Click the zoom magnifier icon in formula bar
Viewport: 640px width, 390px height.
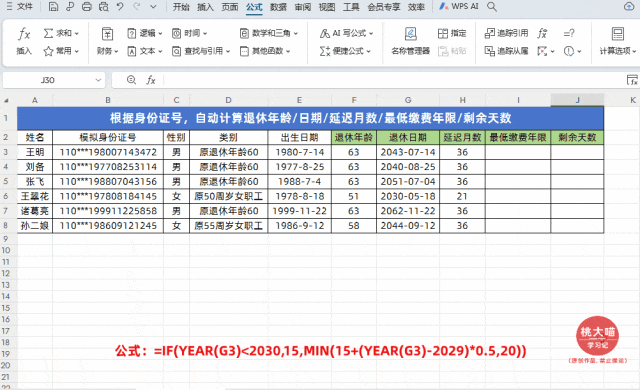(131, 80)
